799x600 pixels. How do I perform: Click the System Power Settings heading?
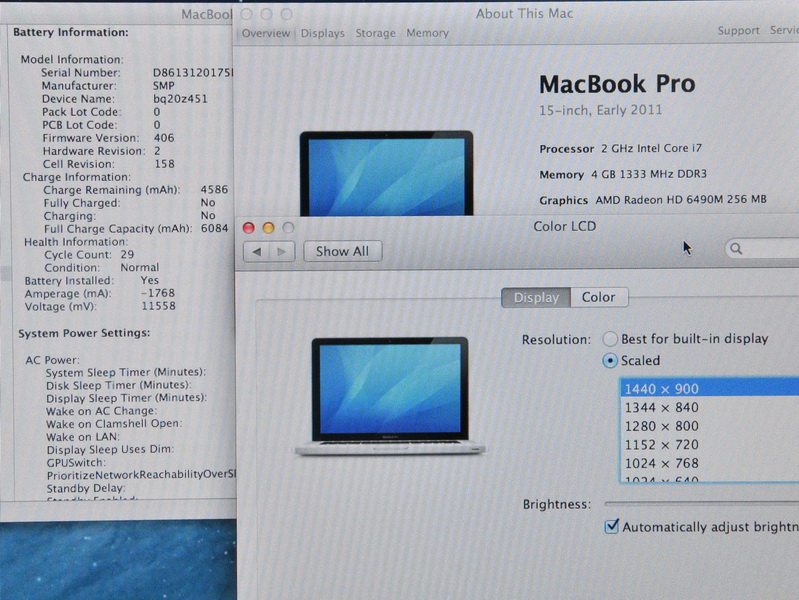(85, 333)
